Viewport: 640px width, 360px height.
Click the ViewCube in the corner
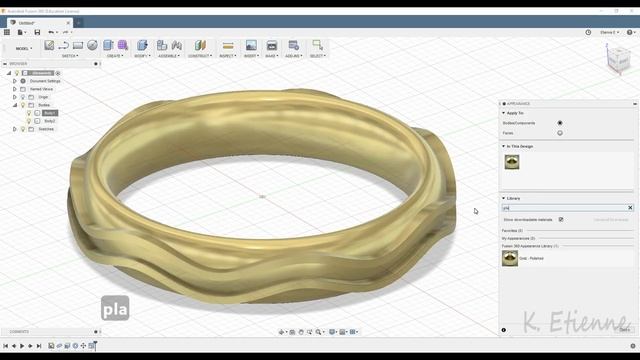pyautogui.click(x=618, y=60)
